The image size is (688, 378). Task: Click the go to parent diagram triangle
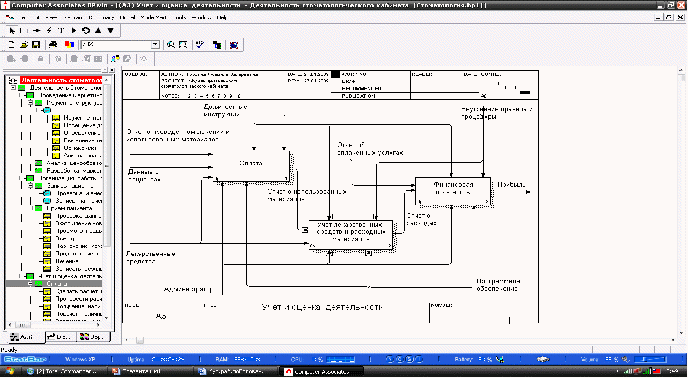tap(98, 31)
